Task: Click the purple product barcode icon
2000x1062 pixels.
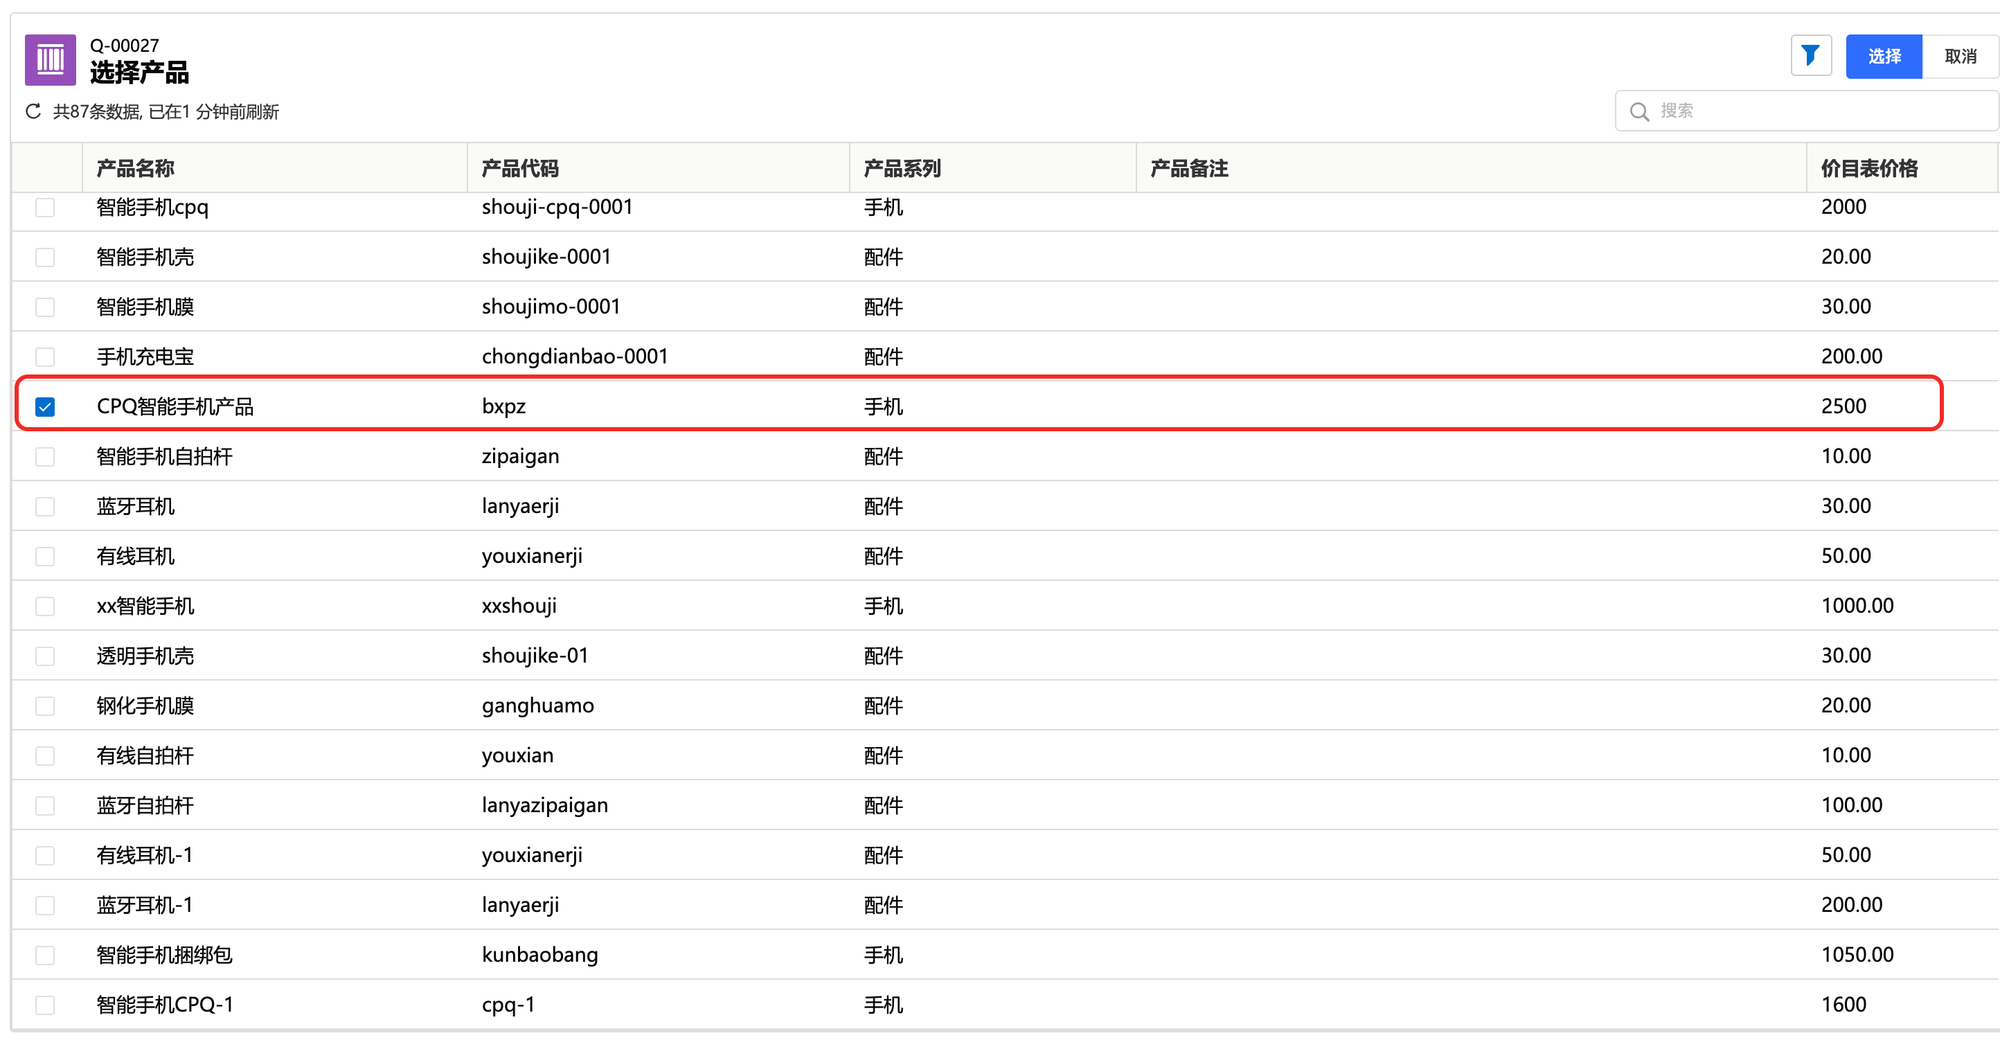Action: coord(50,60)
